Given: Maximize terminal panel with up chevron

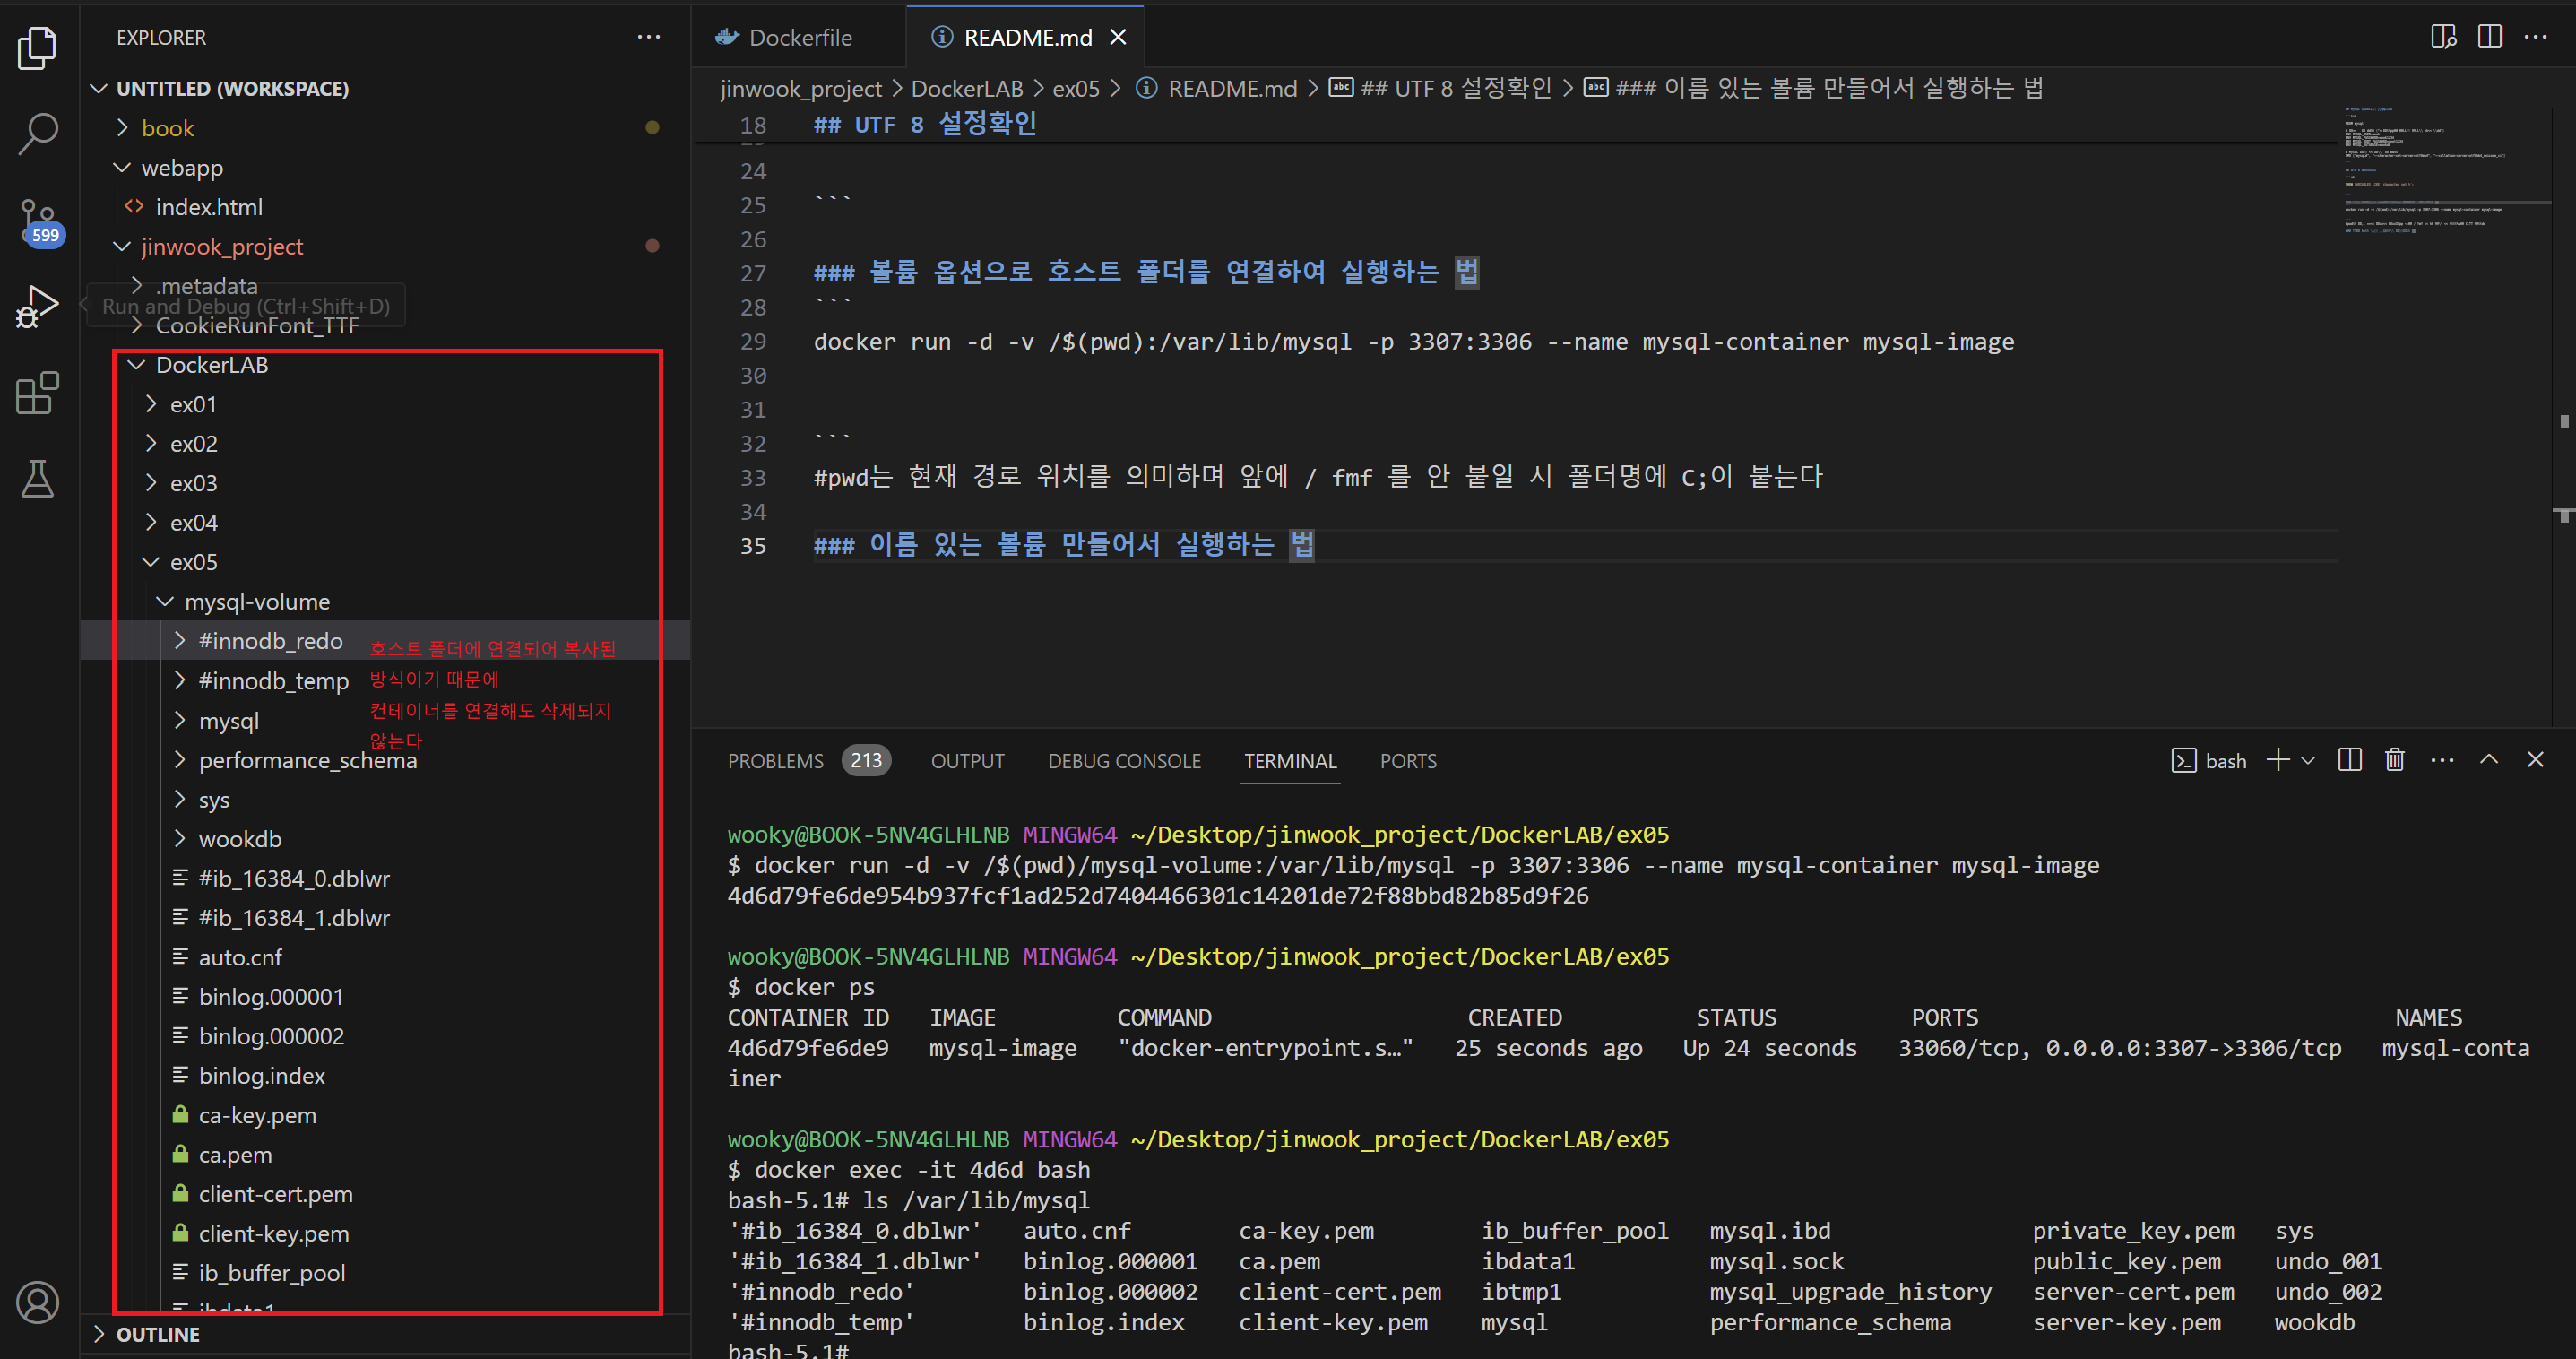Looking at the screenshot, I should point(2488,760).
